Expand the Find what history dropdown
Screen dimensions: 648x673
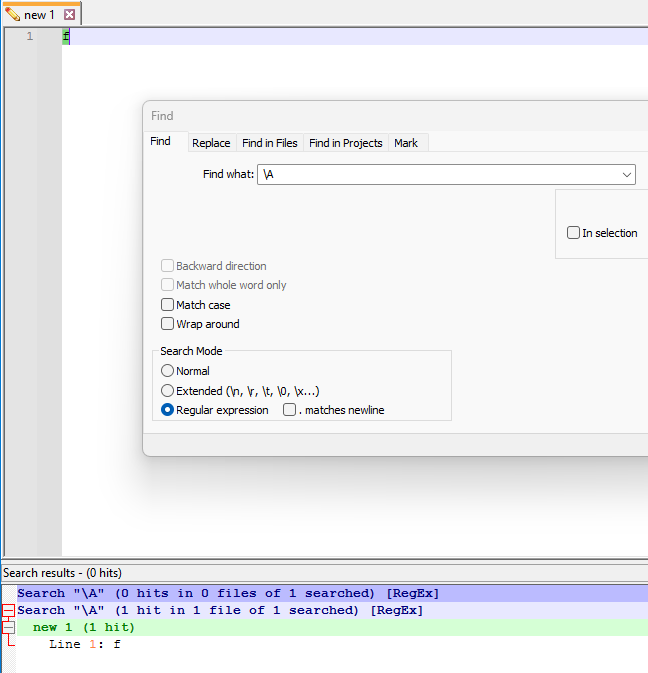(x=627, y=175)
